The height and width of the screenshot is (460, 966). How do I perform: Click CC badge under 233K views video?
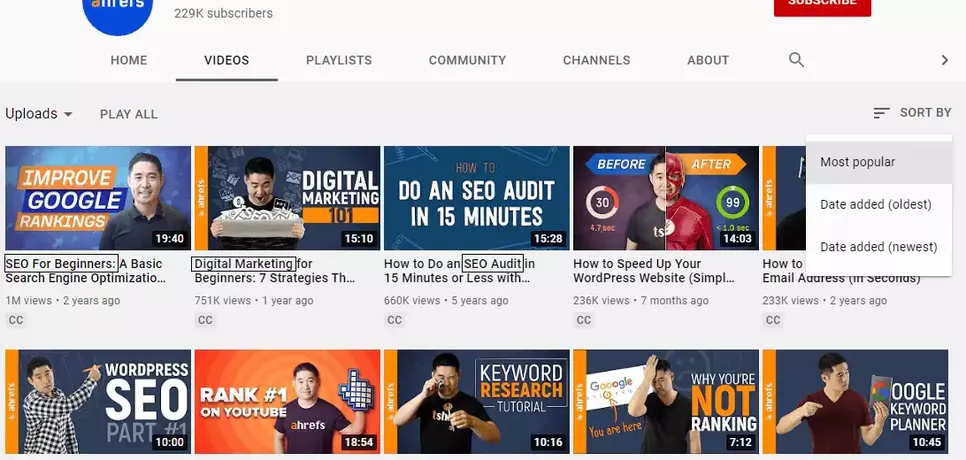tap(773, 320)
